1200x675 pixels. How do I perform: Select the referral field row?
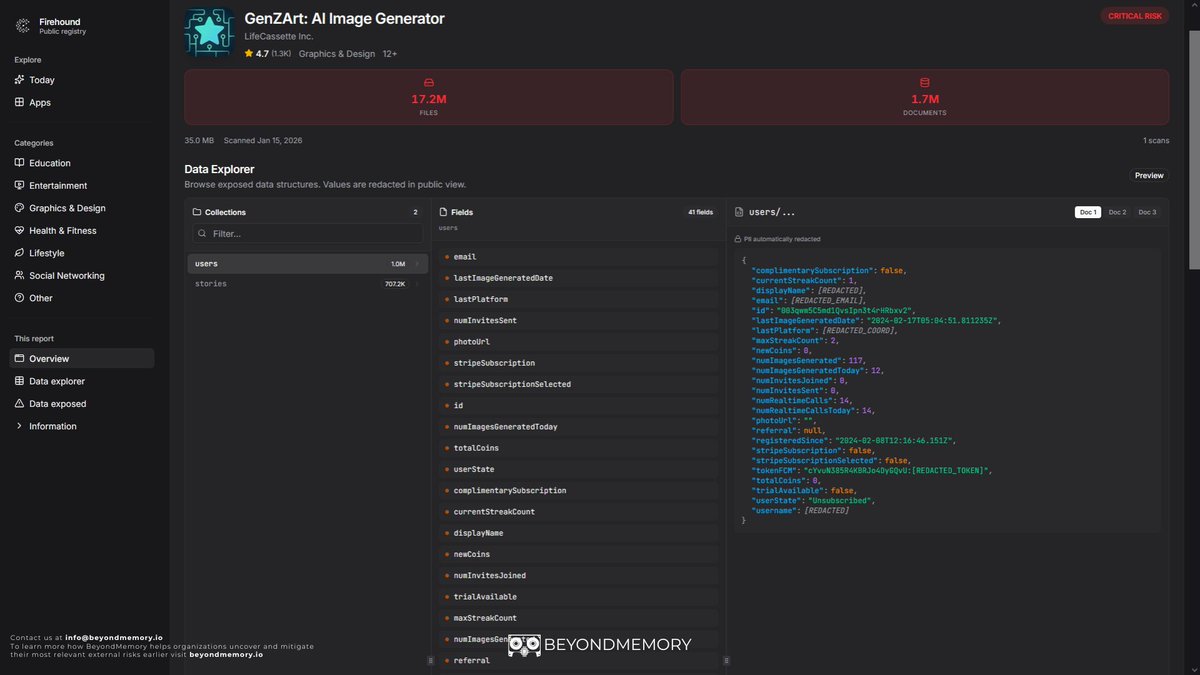coord(578,661)
